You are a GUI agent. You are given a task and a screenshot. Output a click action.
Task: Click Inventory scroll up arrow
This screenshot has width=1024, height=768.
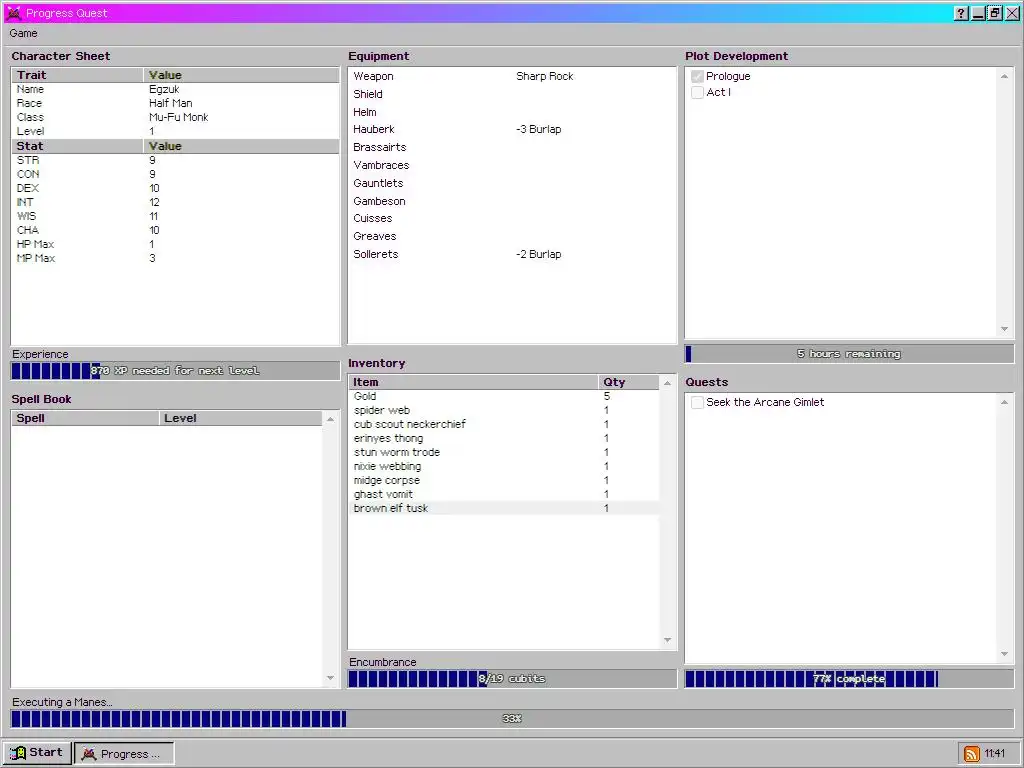point(667,383)
